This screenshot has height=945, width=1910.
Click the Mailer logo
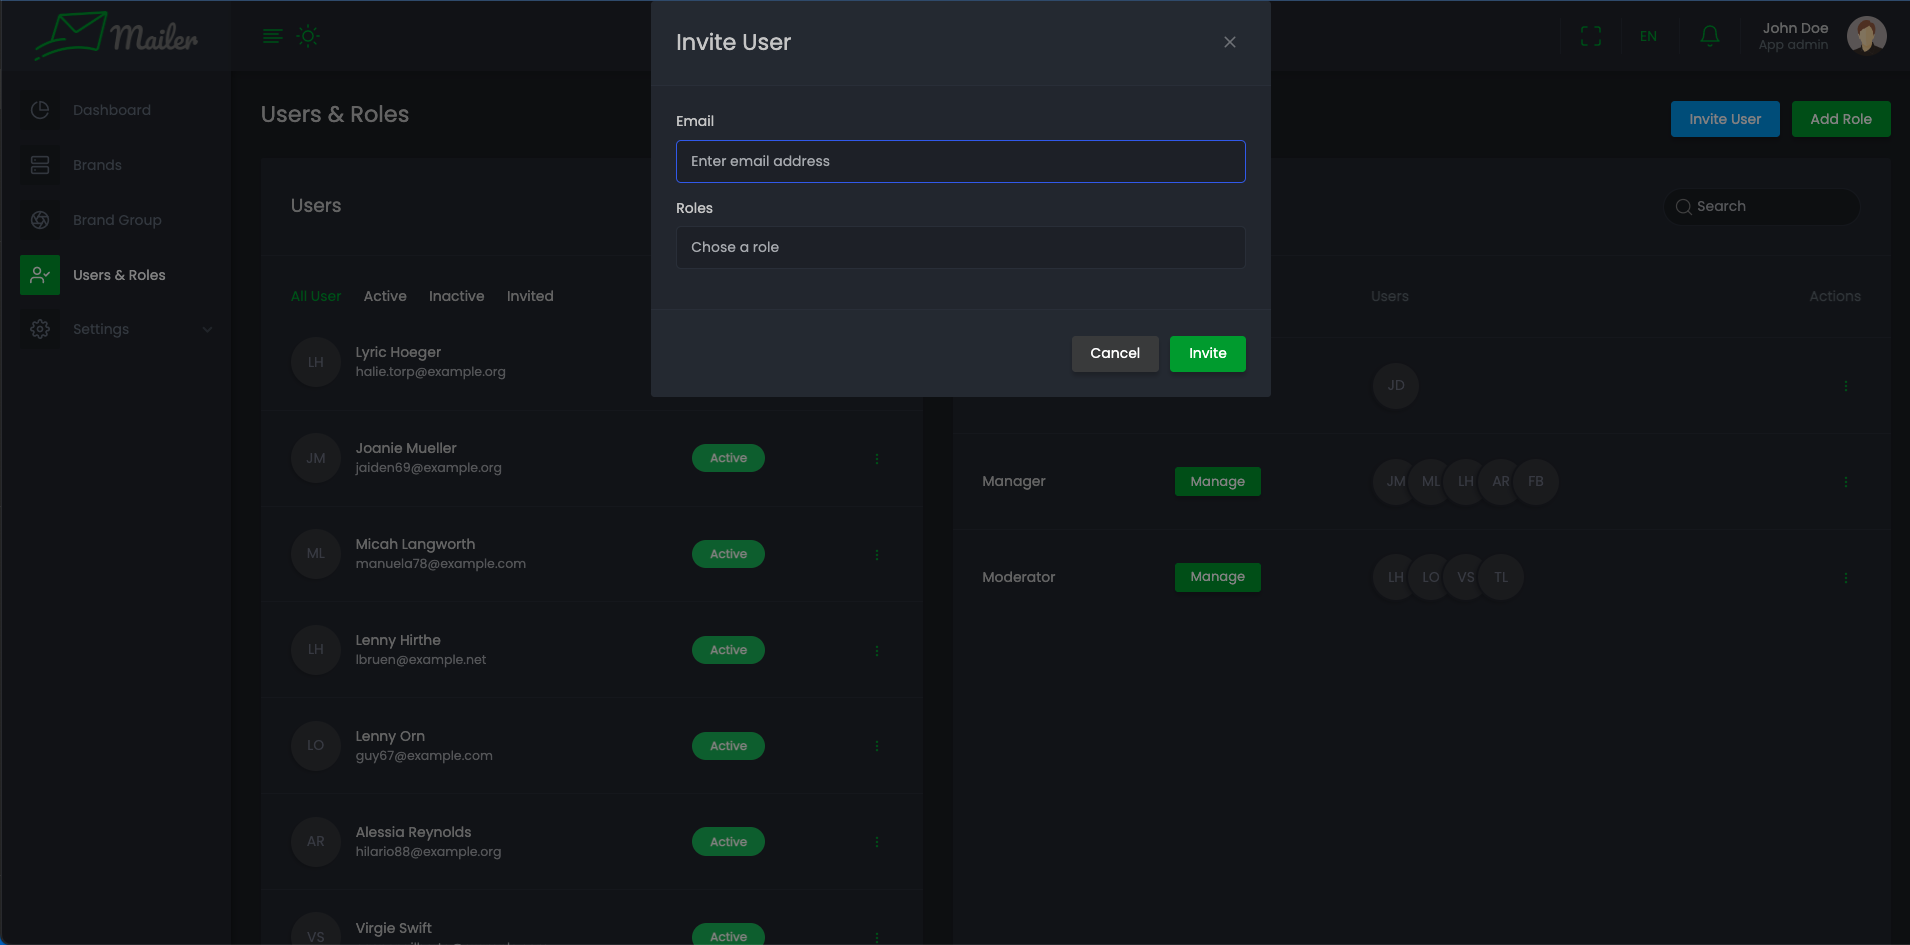pos(116,37)
